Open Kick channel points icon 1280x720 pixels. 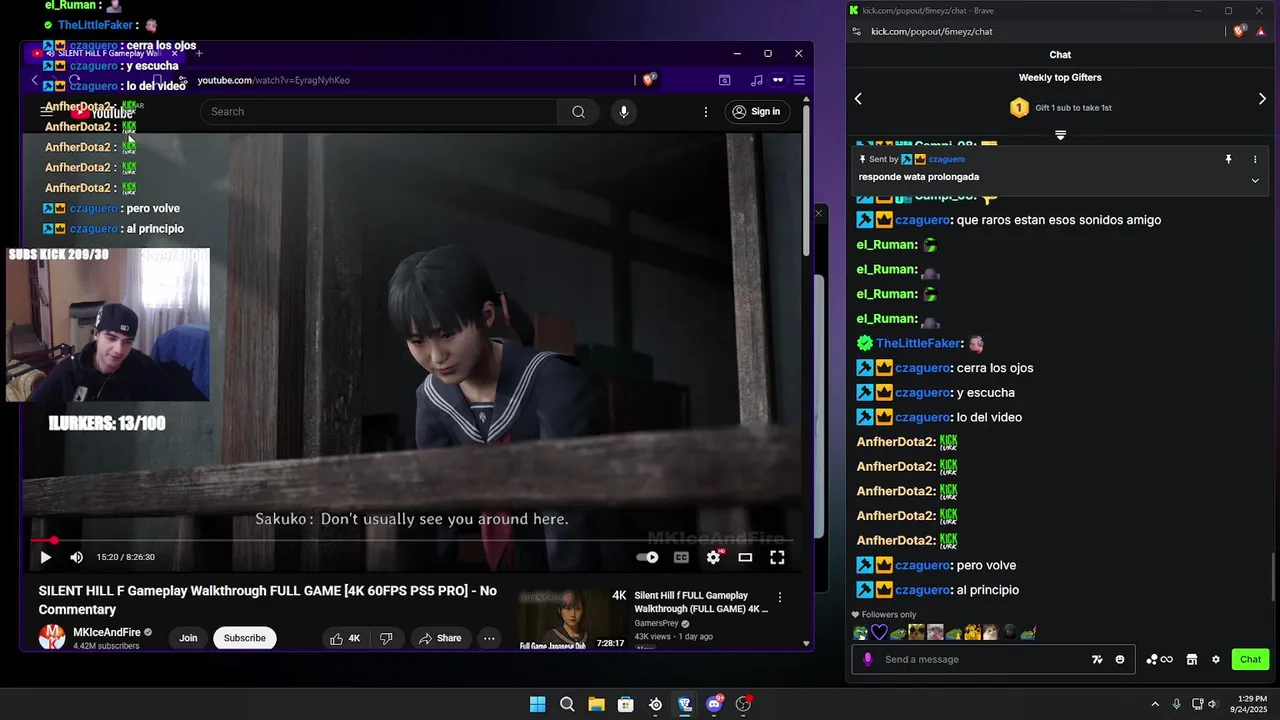click(1159, 659)
